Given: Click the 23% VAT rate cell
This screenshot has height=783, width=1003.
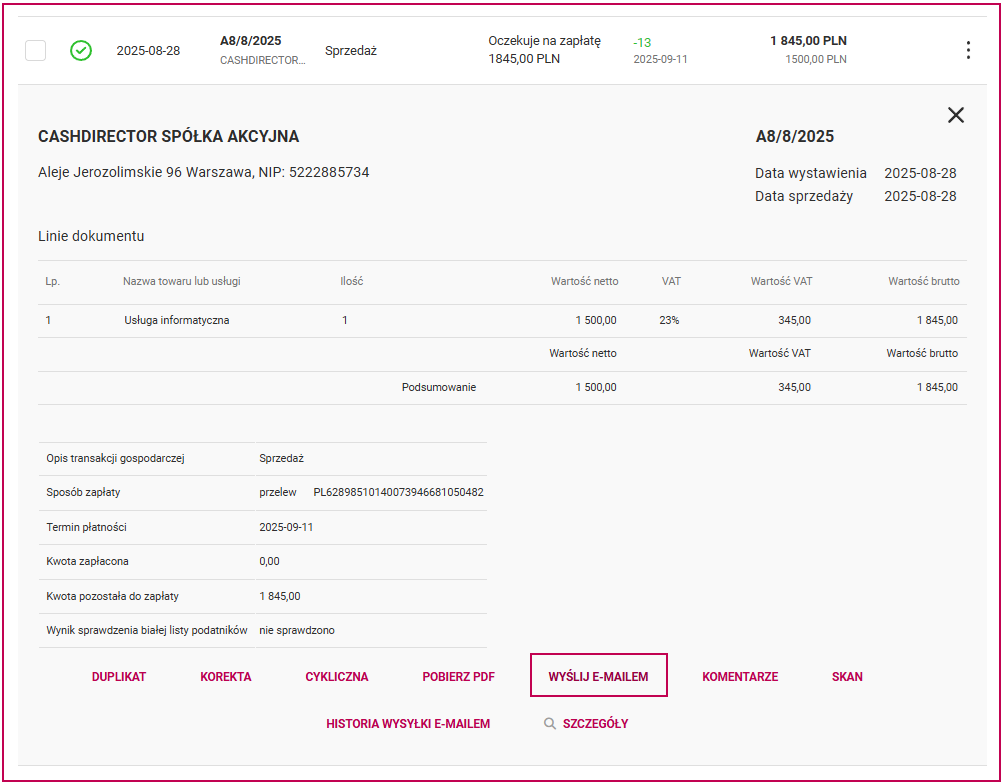Looking at the screenshot, I should pyautogui.click(x=669, y=320).
